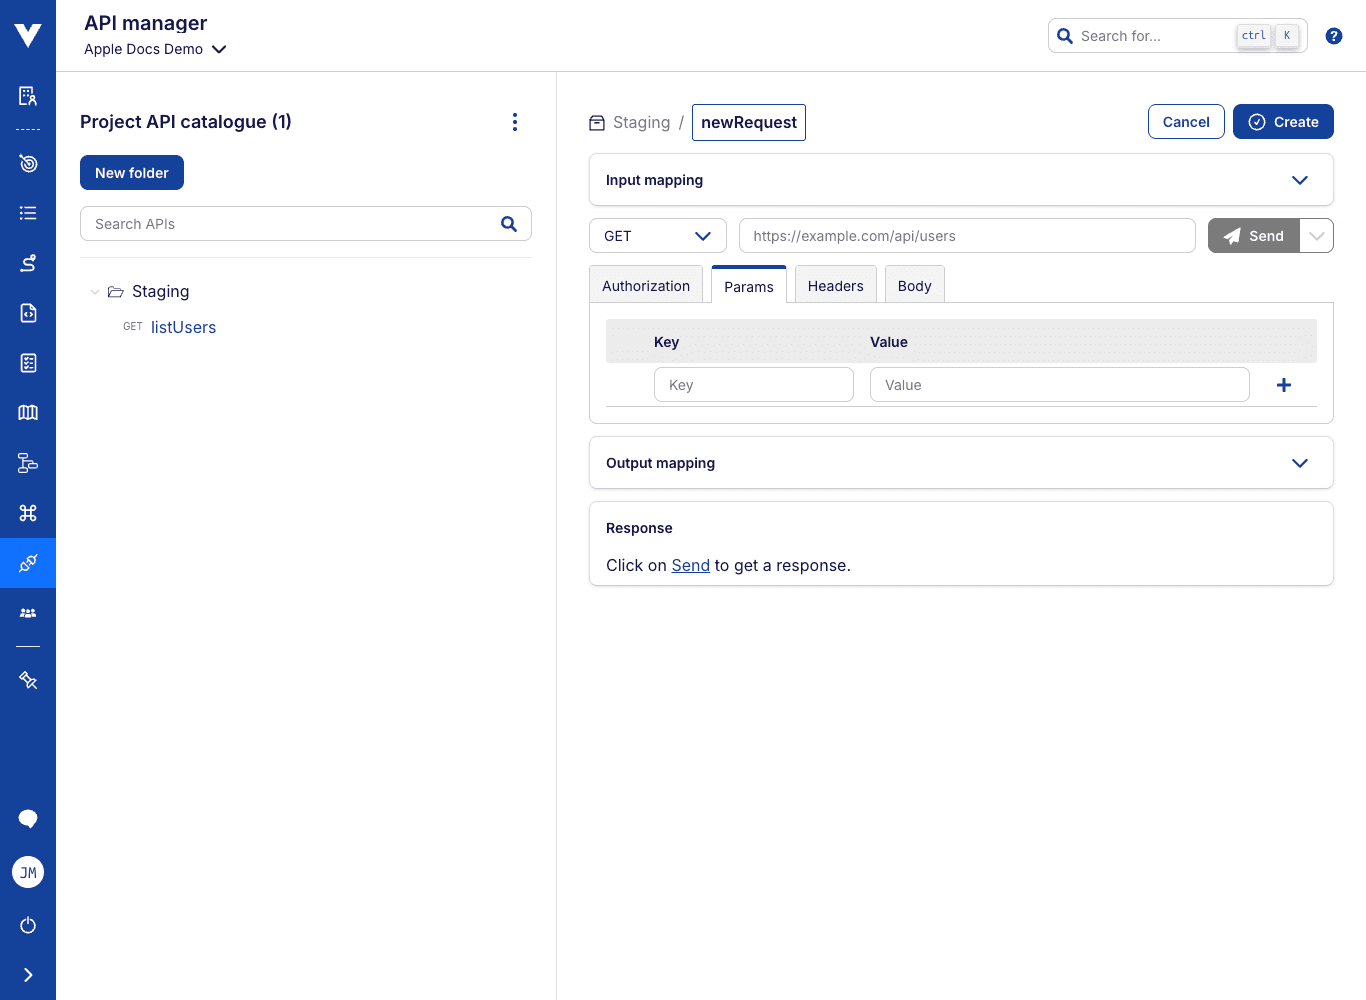
Task: Open the hierarchy diagram tool in sidebar
Action: click(27, 463)
